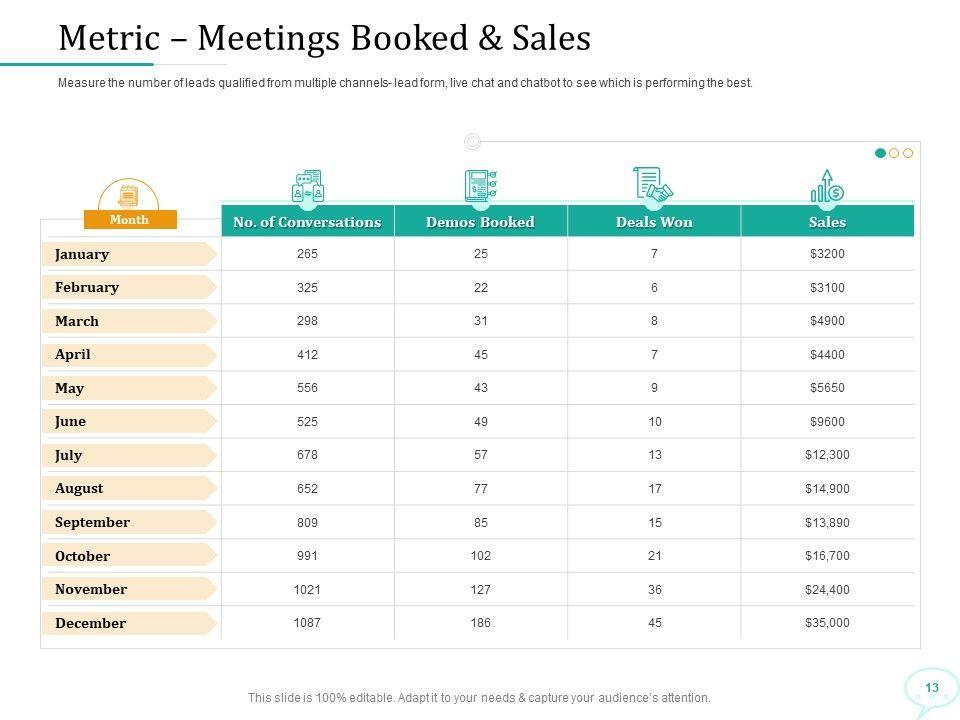Select the Demos Booked column header
The image size is (960, 720).
tap(480, 222)
